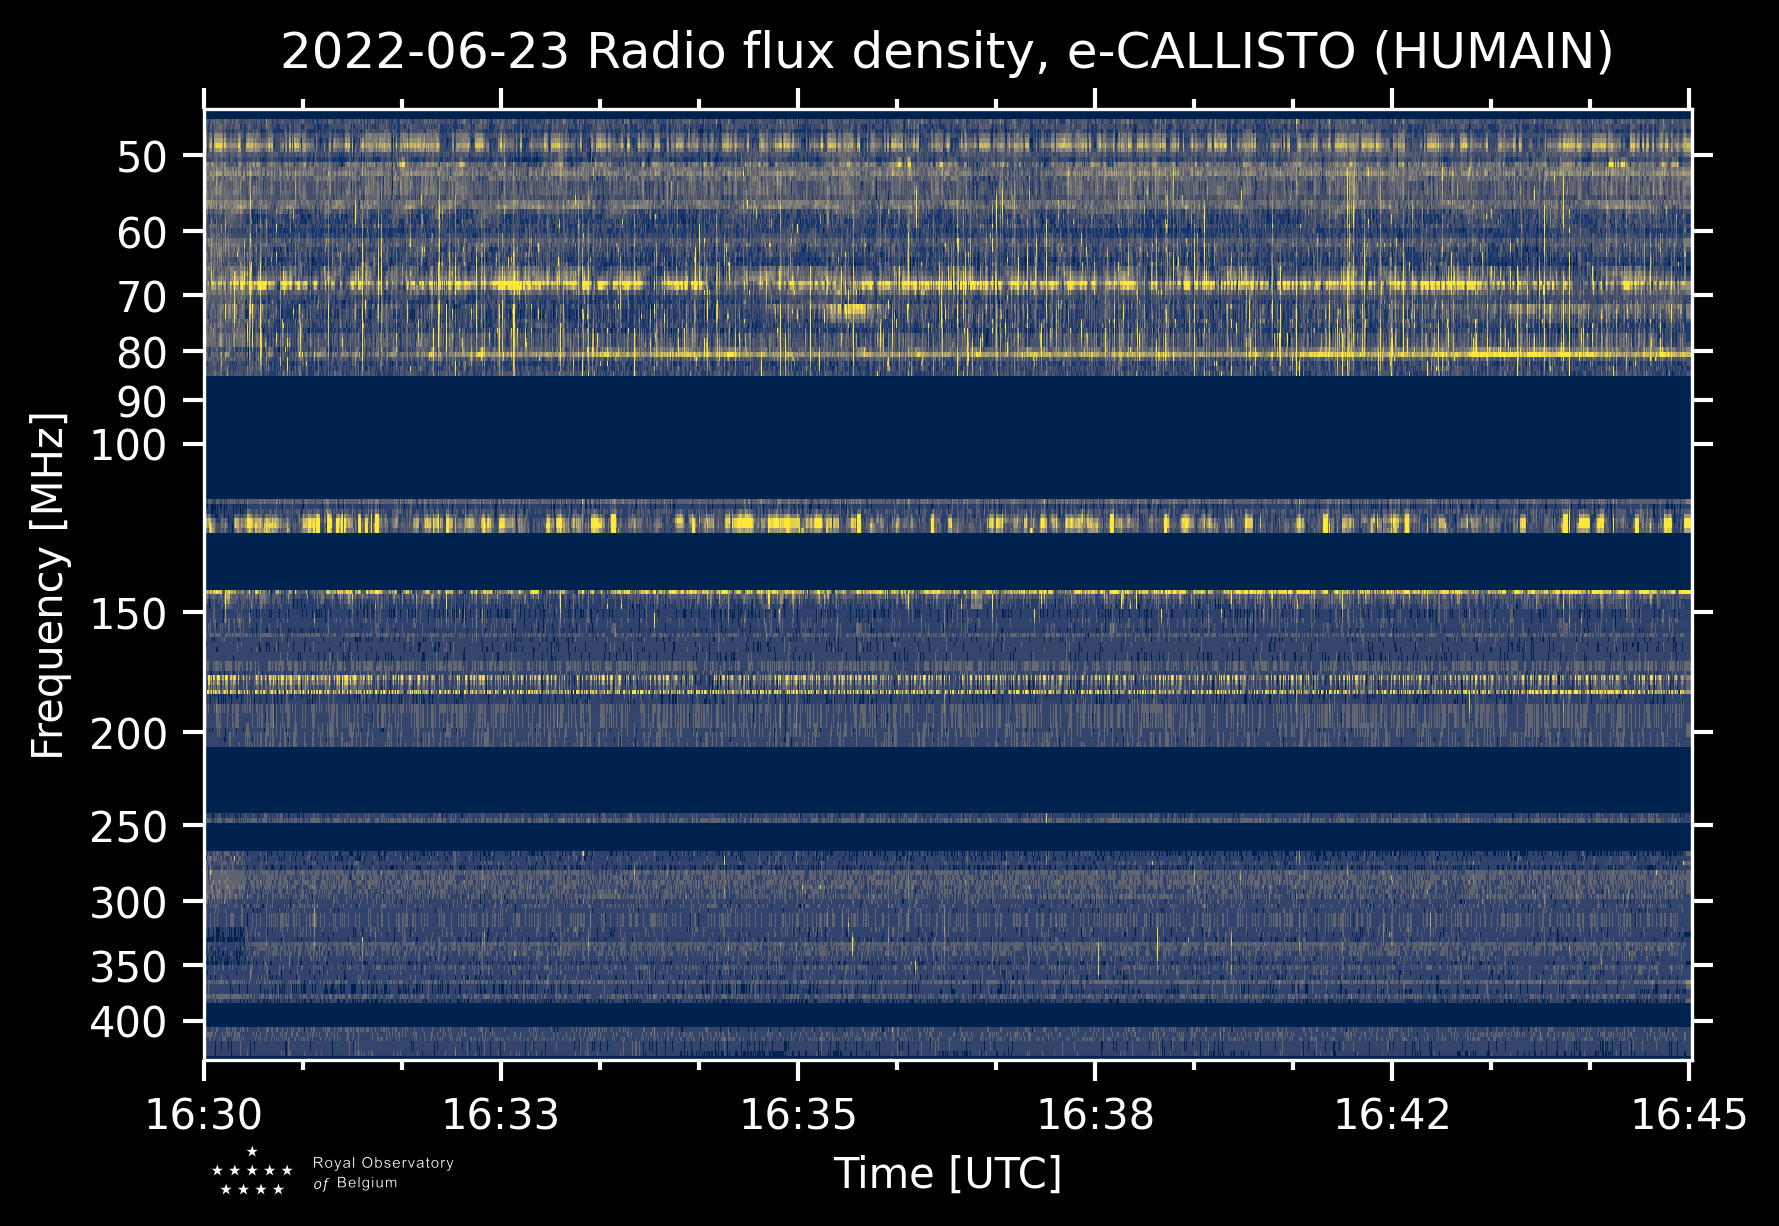
Task: Click the Royal Observatory of Belgium text
Action: (383, 1173)
